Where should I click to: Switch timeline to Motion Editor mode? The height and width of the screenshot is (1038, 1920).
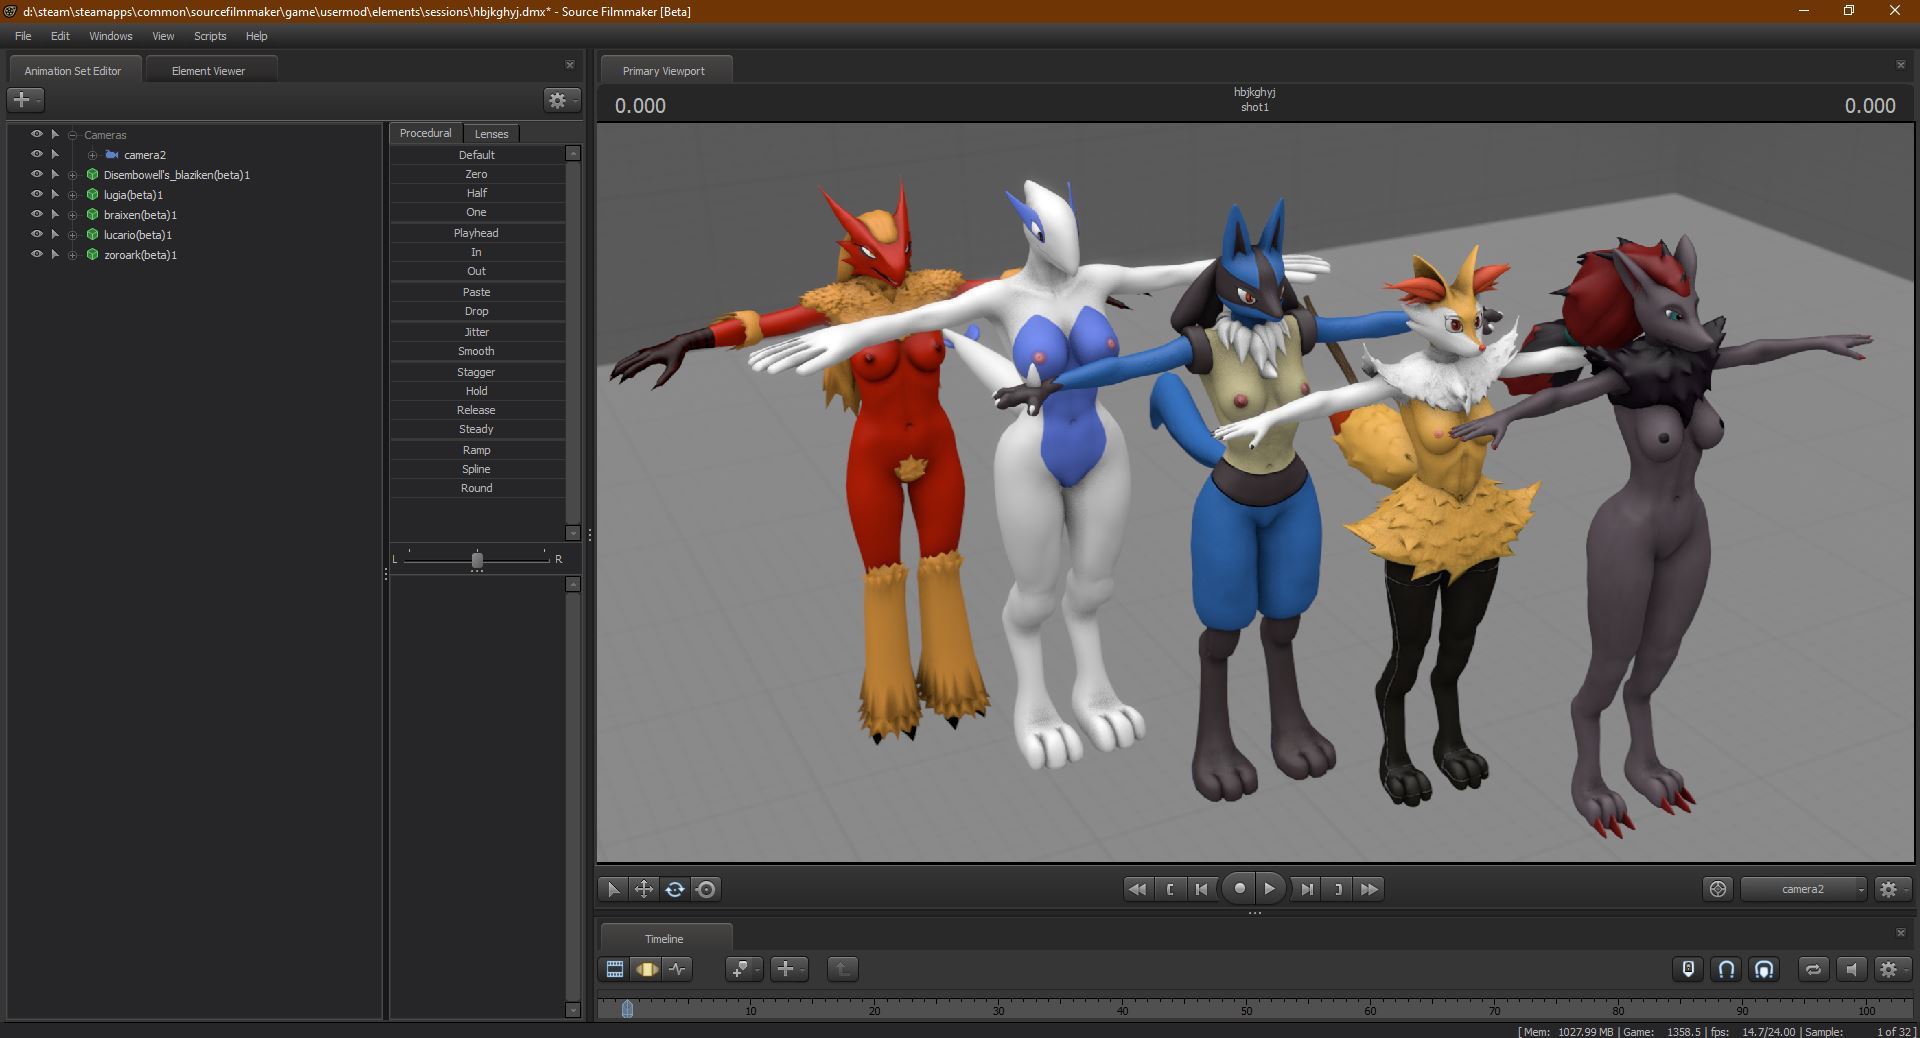coord(646,969)
